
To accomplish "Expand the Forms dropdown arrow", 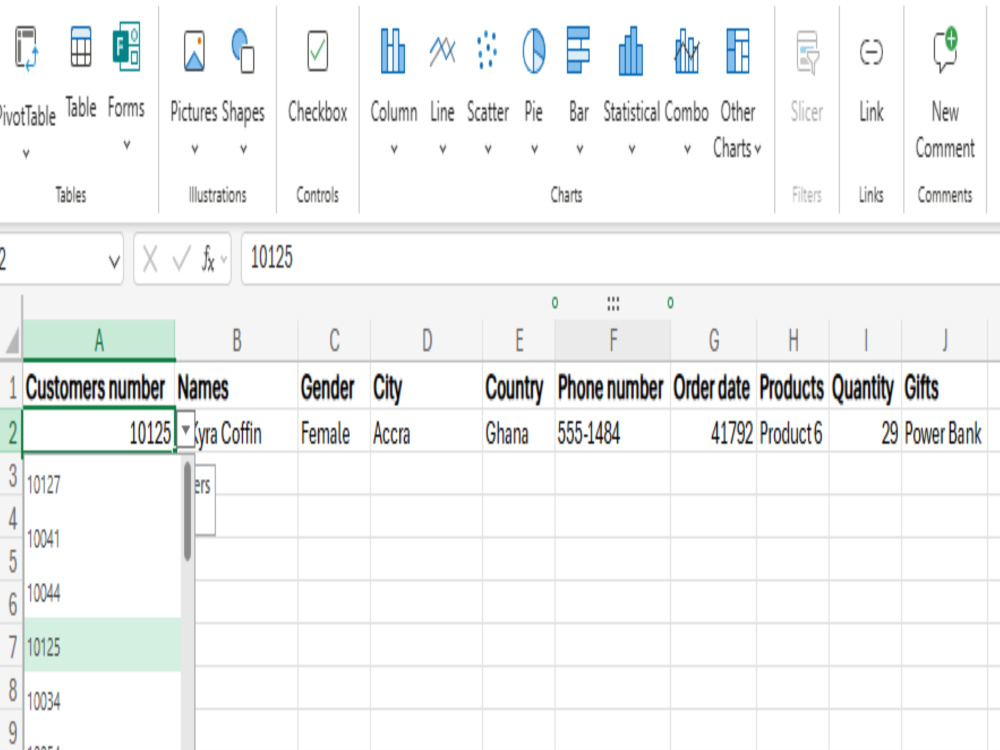I will tap(127, 145).
